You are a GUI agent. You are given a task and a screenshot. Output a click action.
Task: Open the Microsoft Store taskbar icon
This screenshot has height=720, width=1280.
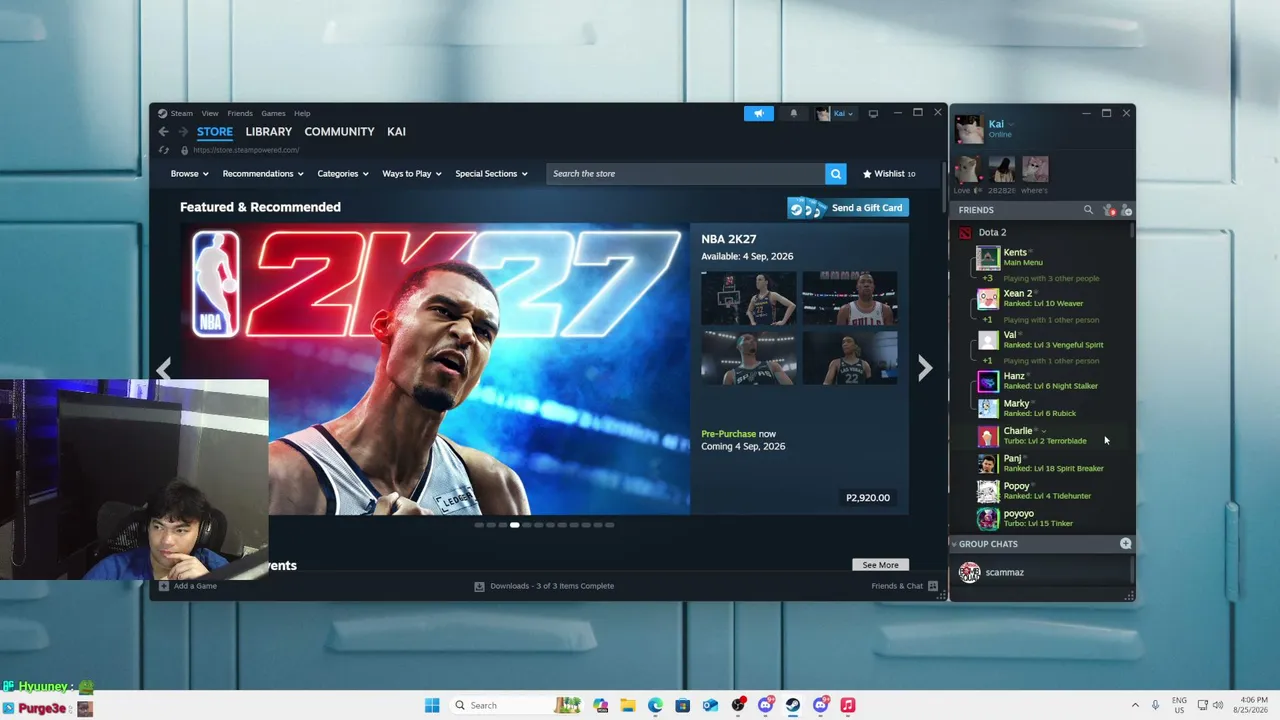pos(682,705)
